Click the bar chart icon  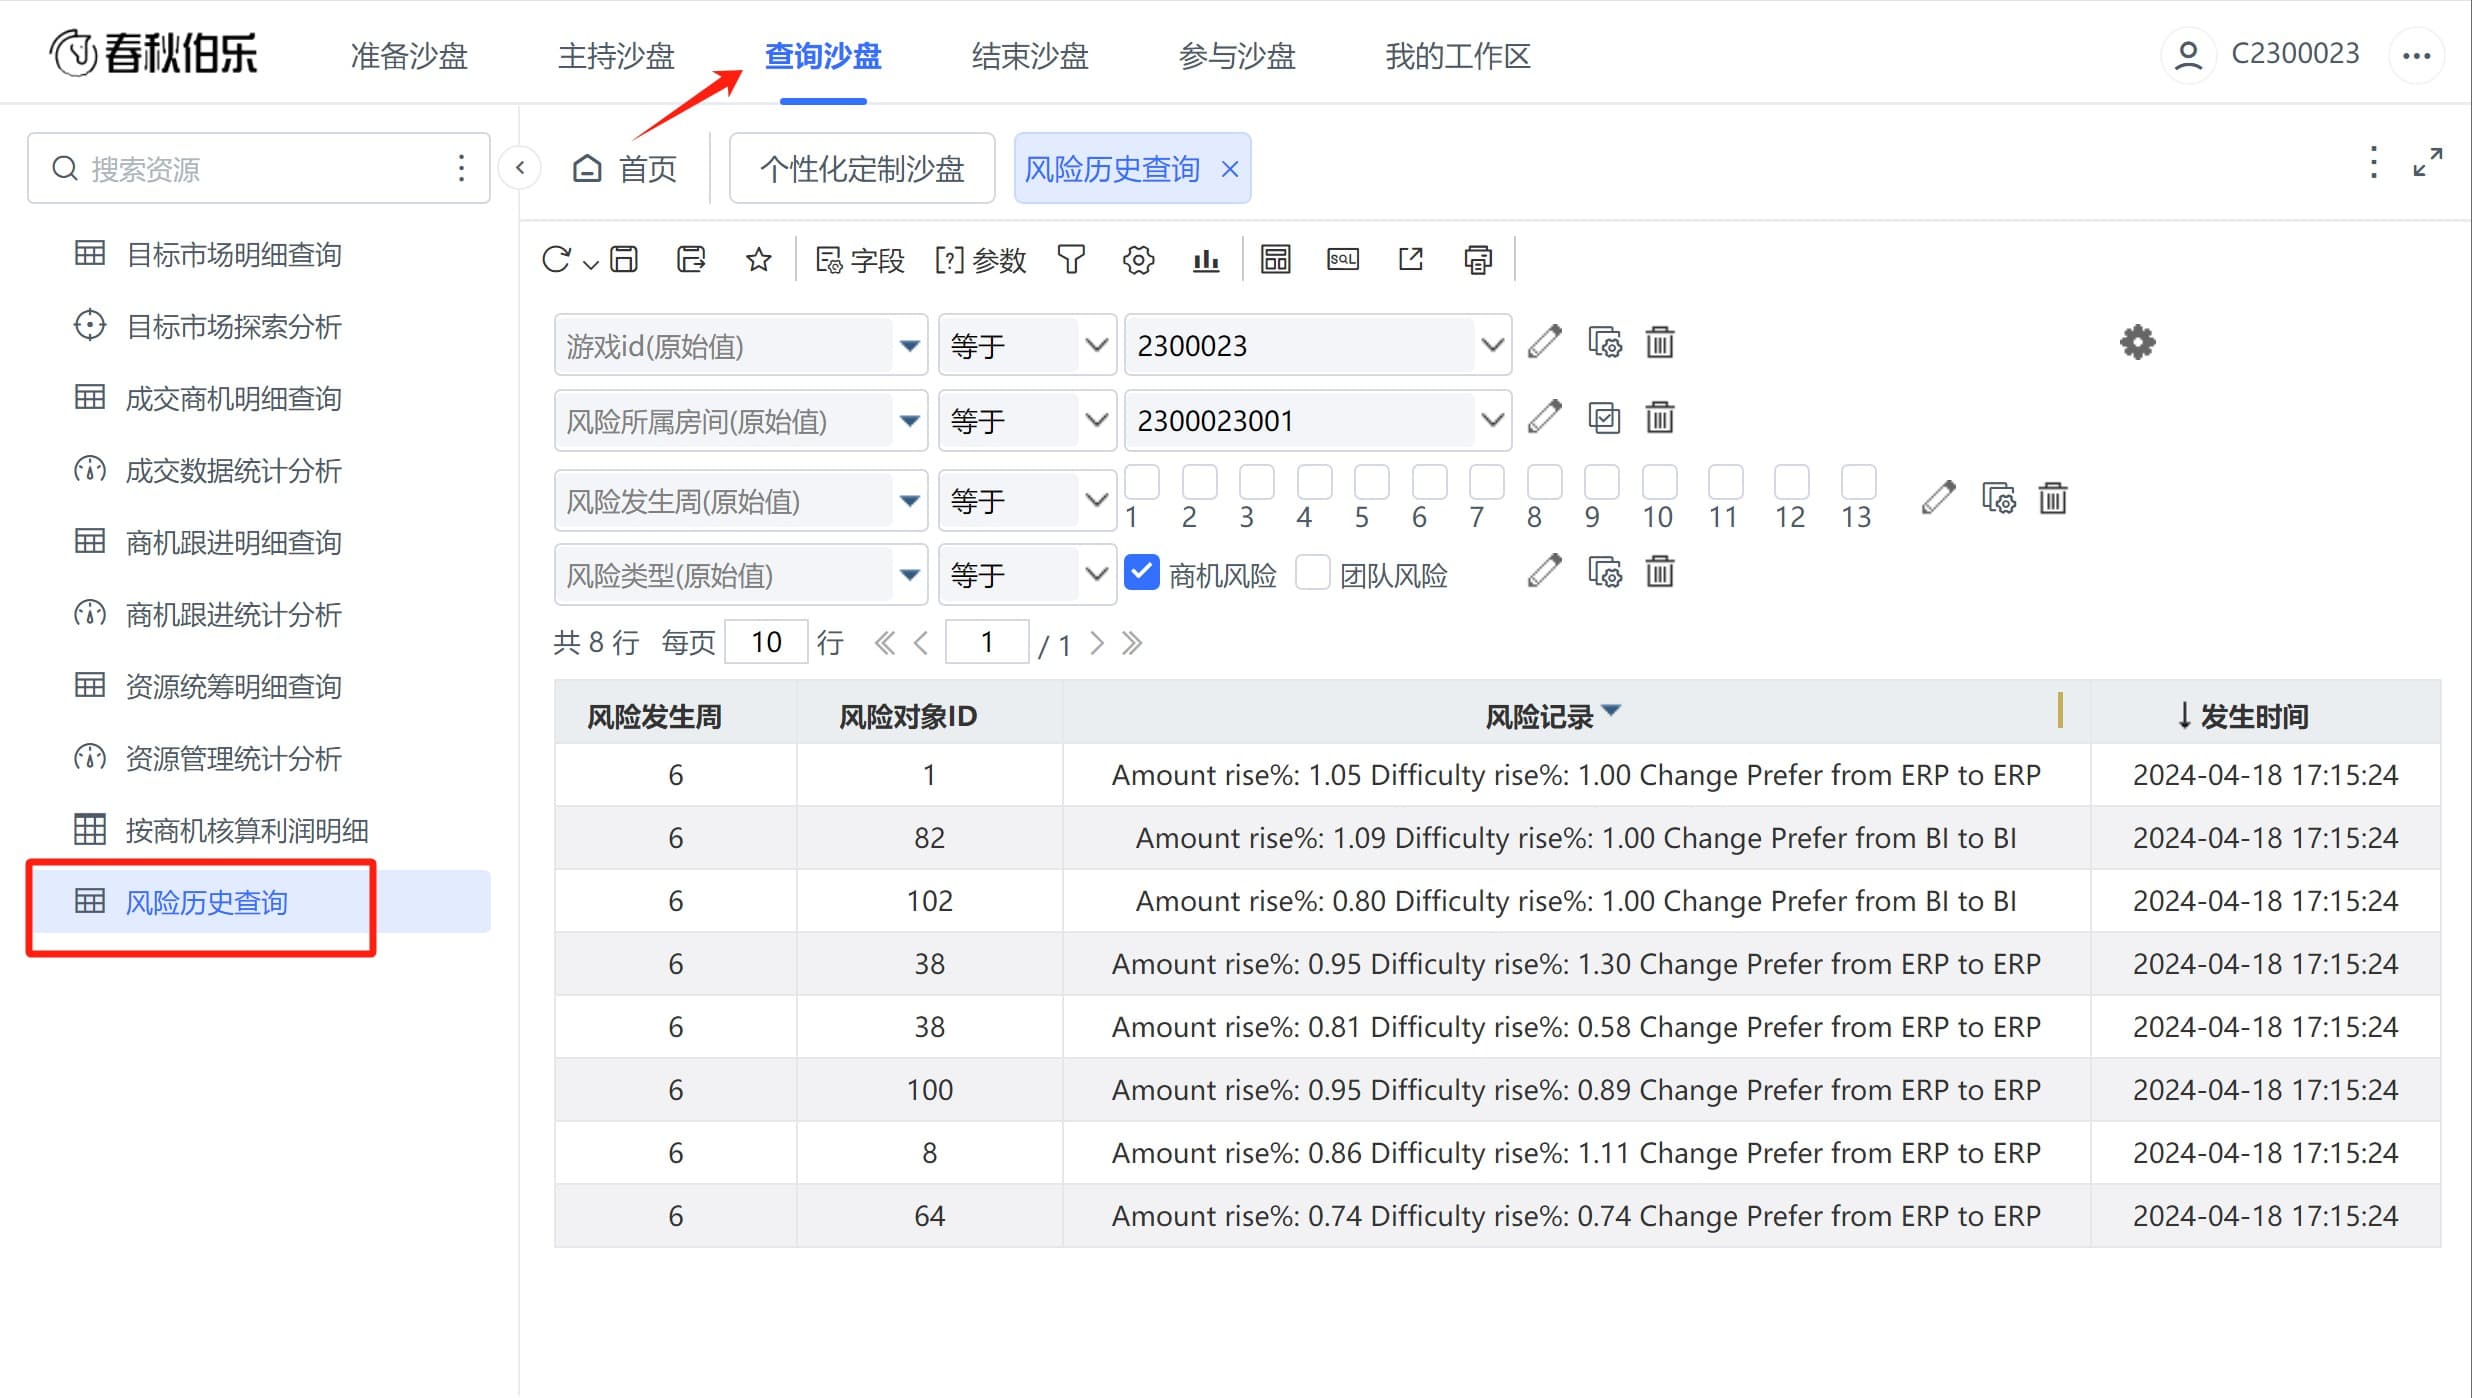[1206, 260]
